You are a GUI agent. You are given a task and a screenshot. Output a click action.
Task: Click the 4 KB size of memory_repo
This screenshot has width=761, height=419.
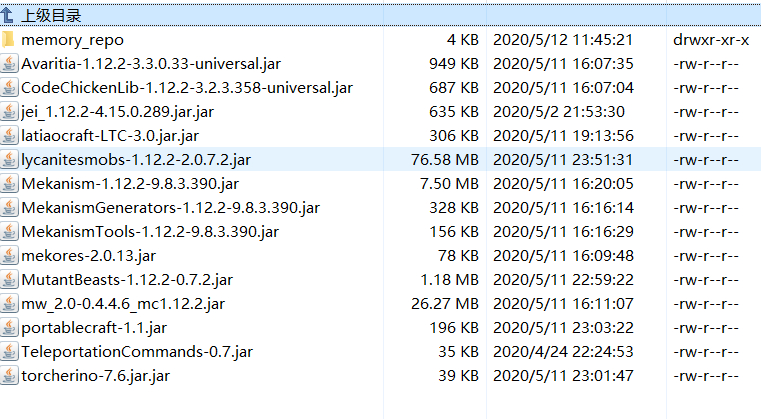pyautogui.click(x=463, y=40)
